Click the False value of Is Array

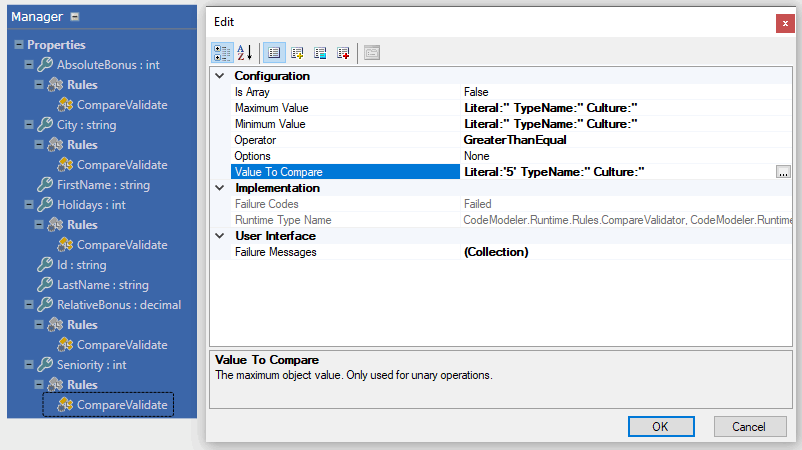click(476, 92)
